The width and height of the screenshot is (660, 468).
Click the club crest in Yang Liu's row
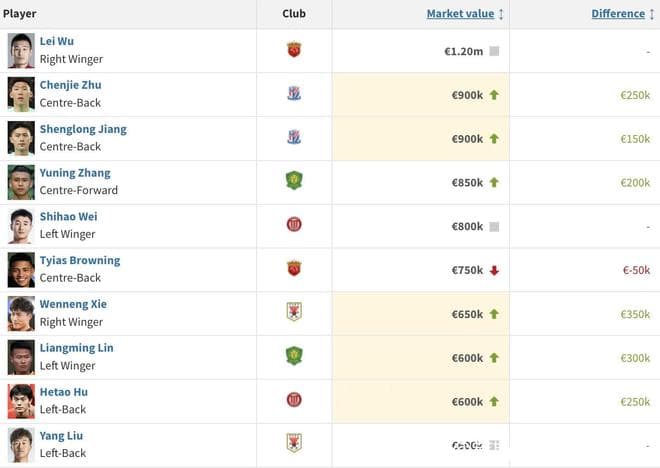(x=294, y=443)
